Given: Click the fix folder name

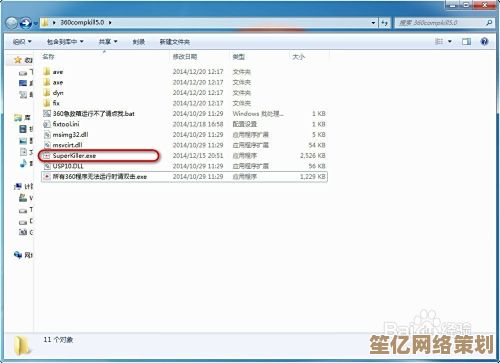Looking at the screenshot, I should click(56, 103).
